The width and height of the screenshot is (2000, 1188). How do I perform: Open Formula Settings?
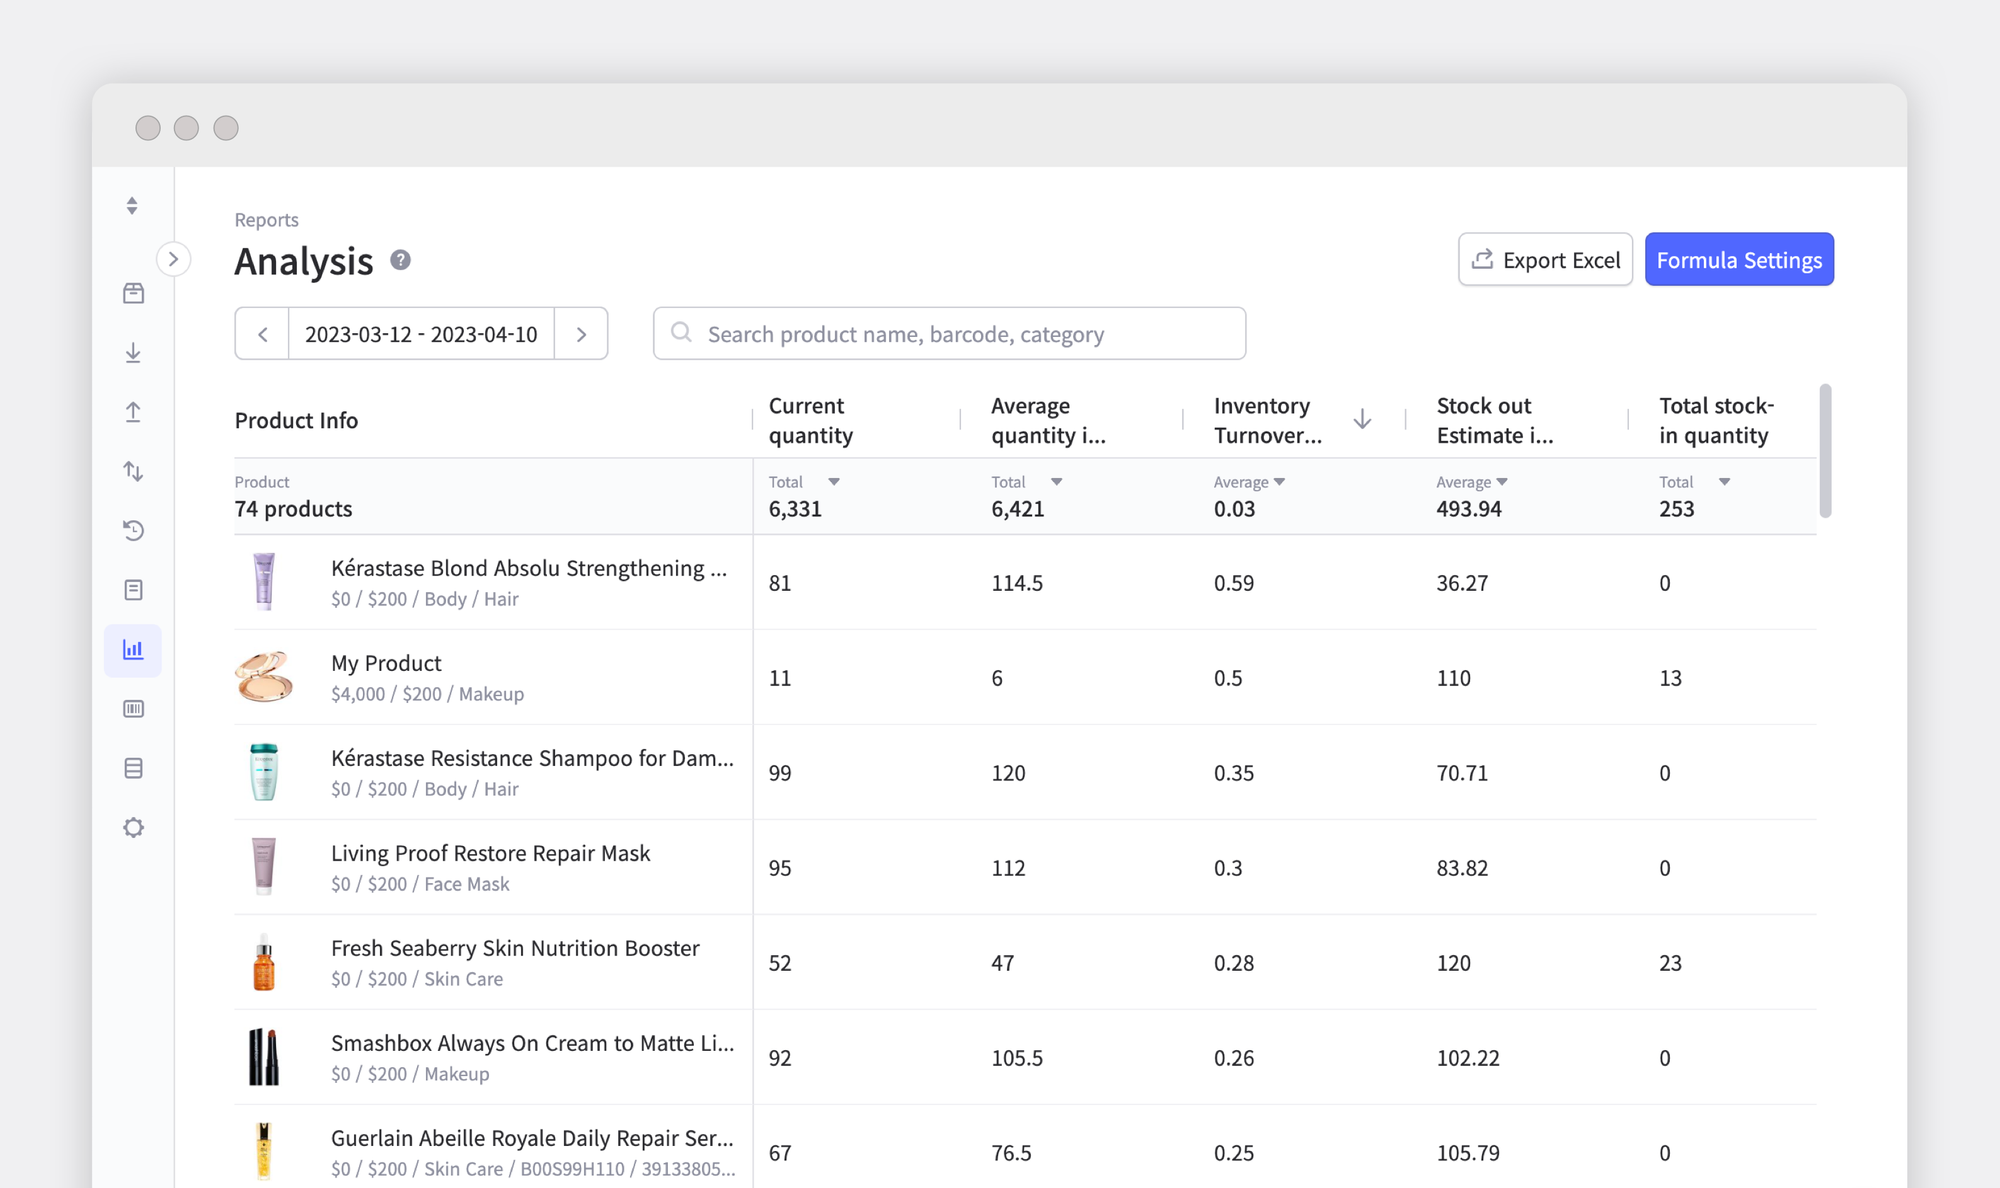click(1739, 259)
